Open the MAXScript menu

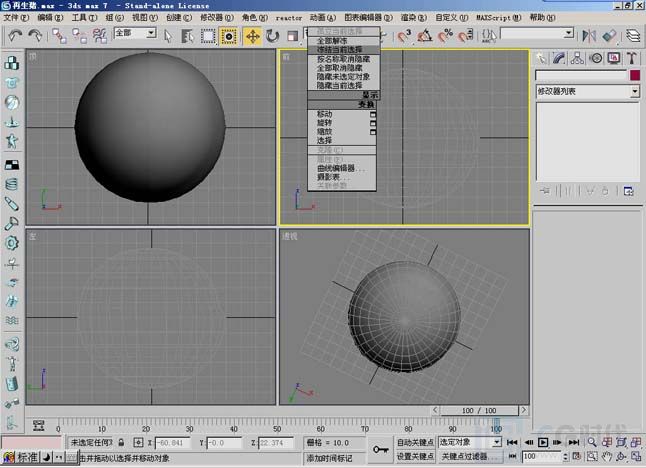click(x=499, y=17)
